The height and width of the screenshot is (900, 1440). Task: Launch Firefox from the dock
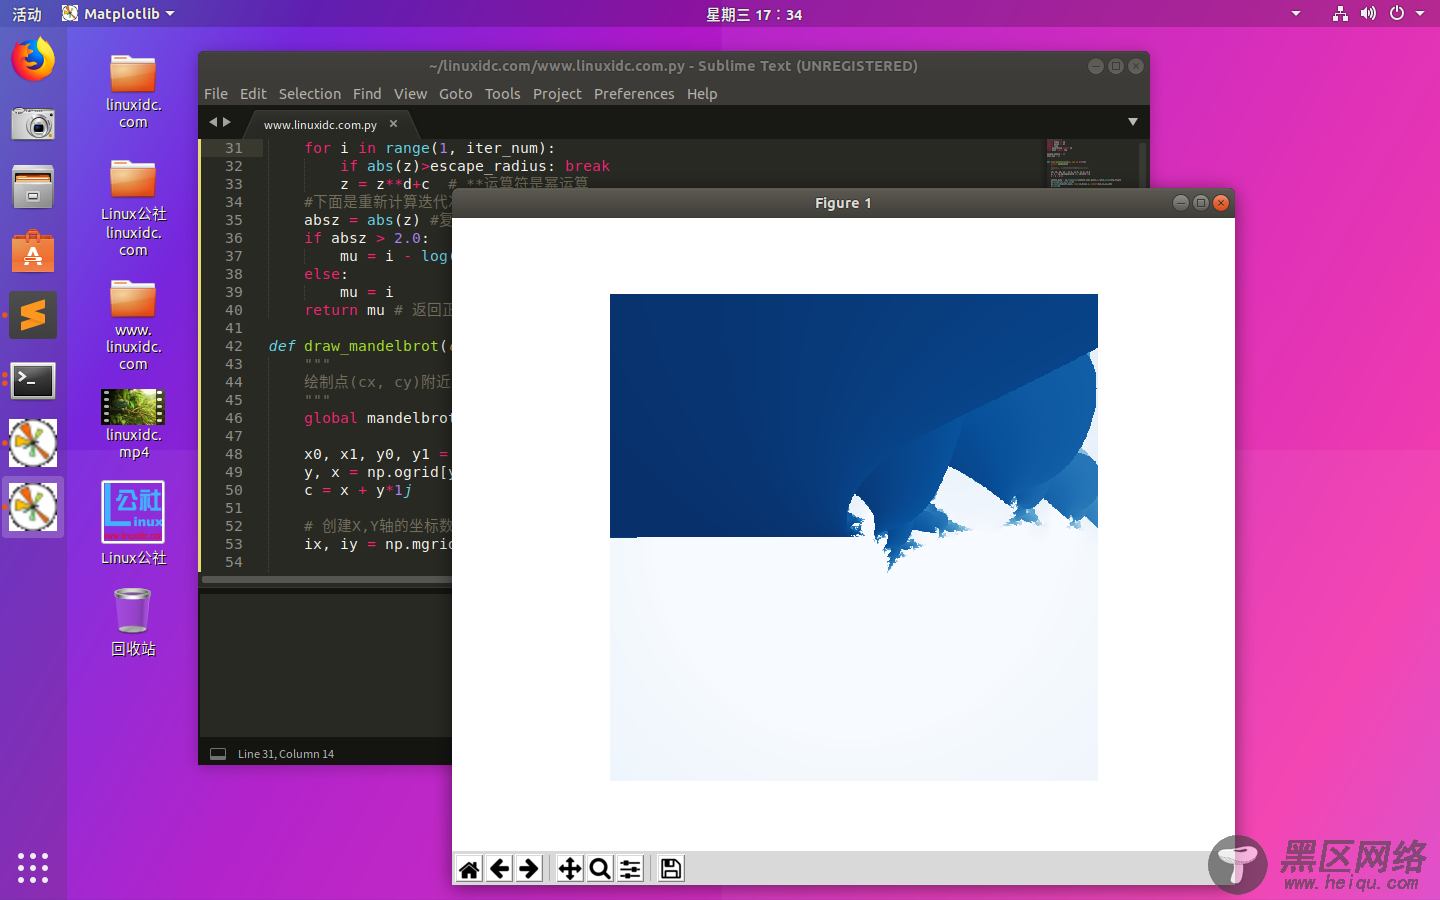coord(33,60)
